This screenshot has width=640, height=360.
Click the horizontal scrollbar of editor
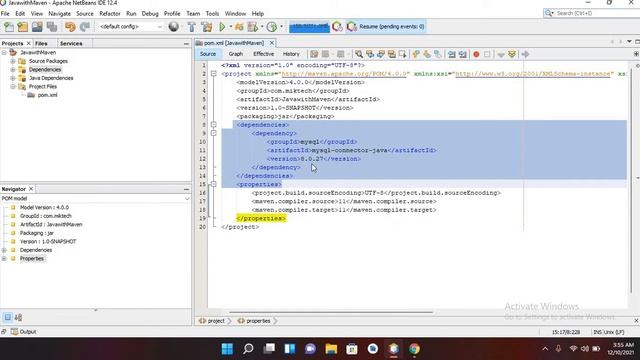click(331, 313)
